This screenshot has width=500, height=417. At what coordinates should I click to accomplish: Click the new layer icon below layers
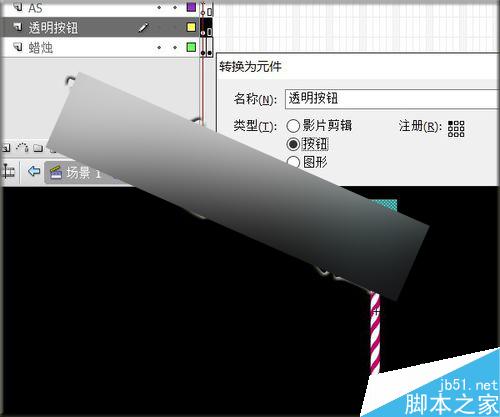[6, 147]
